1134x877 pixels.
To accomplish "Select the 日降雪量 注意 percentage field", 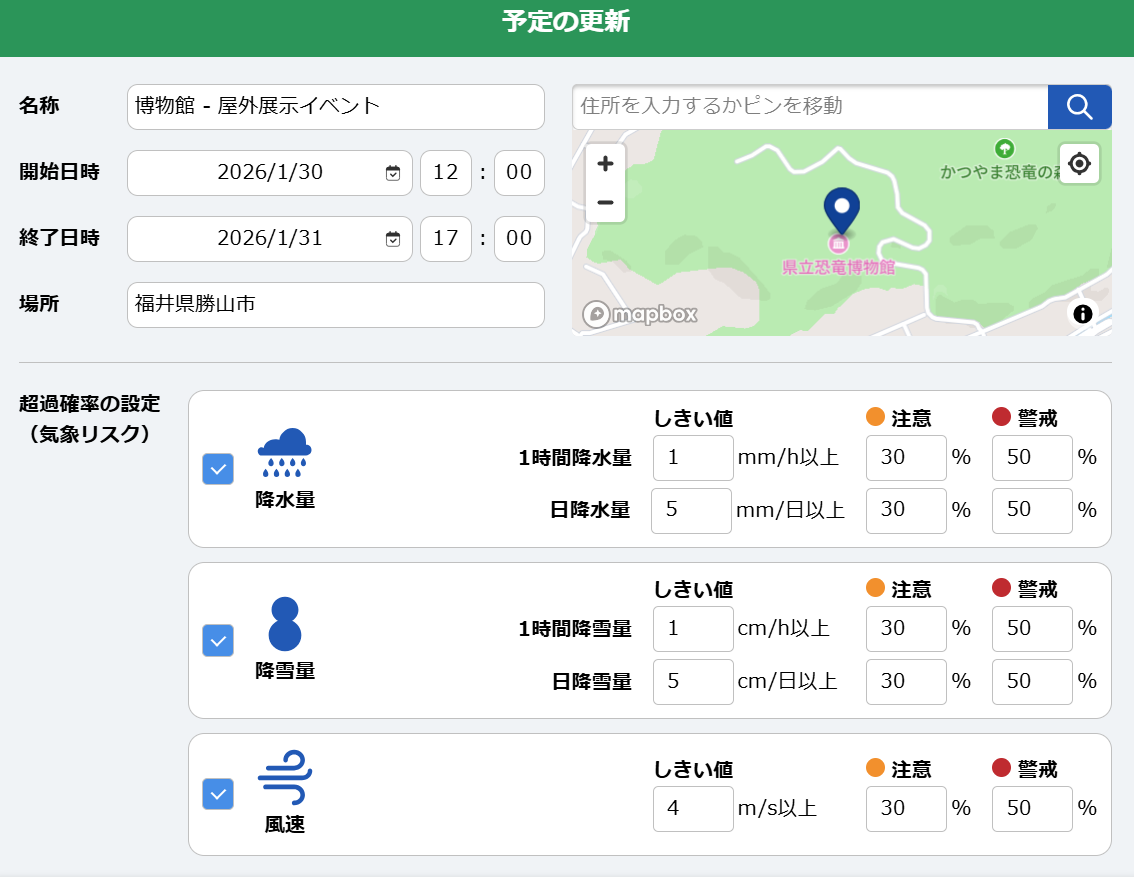I will [906, 681].
